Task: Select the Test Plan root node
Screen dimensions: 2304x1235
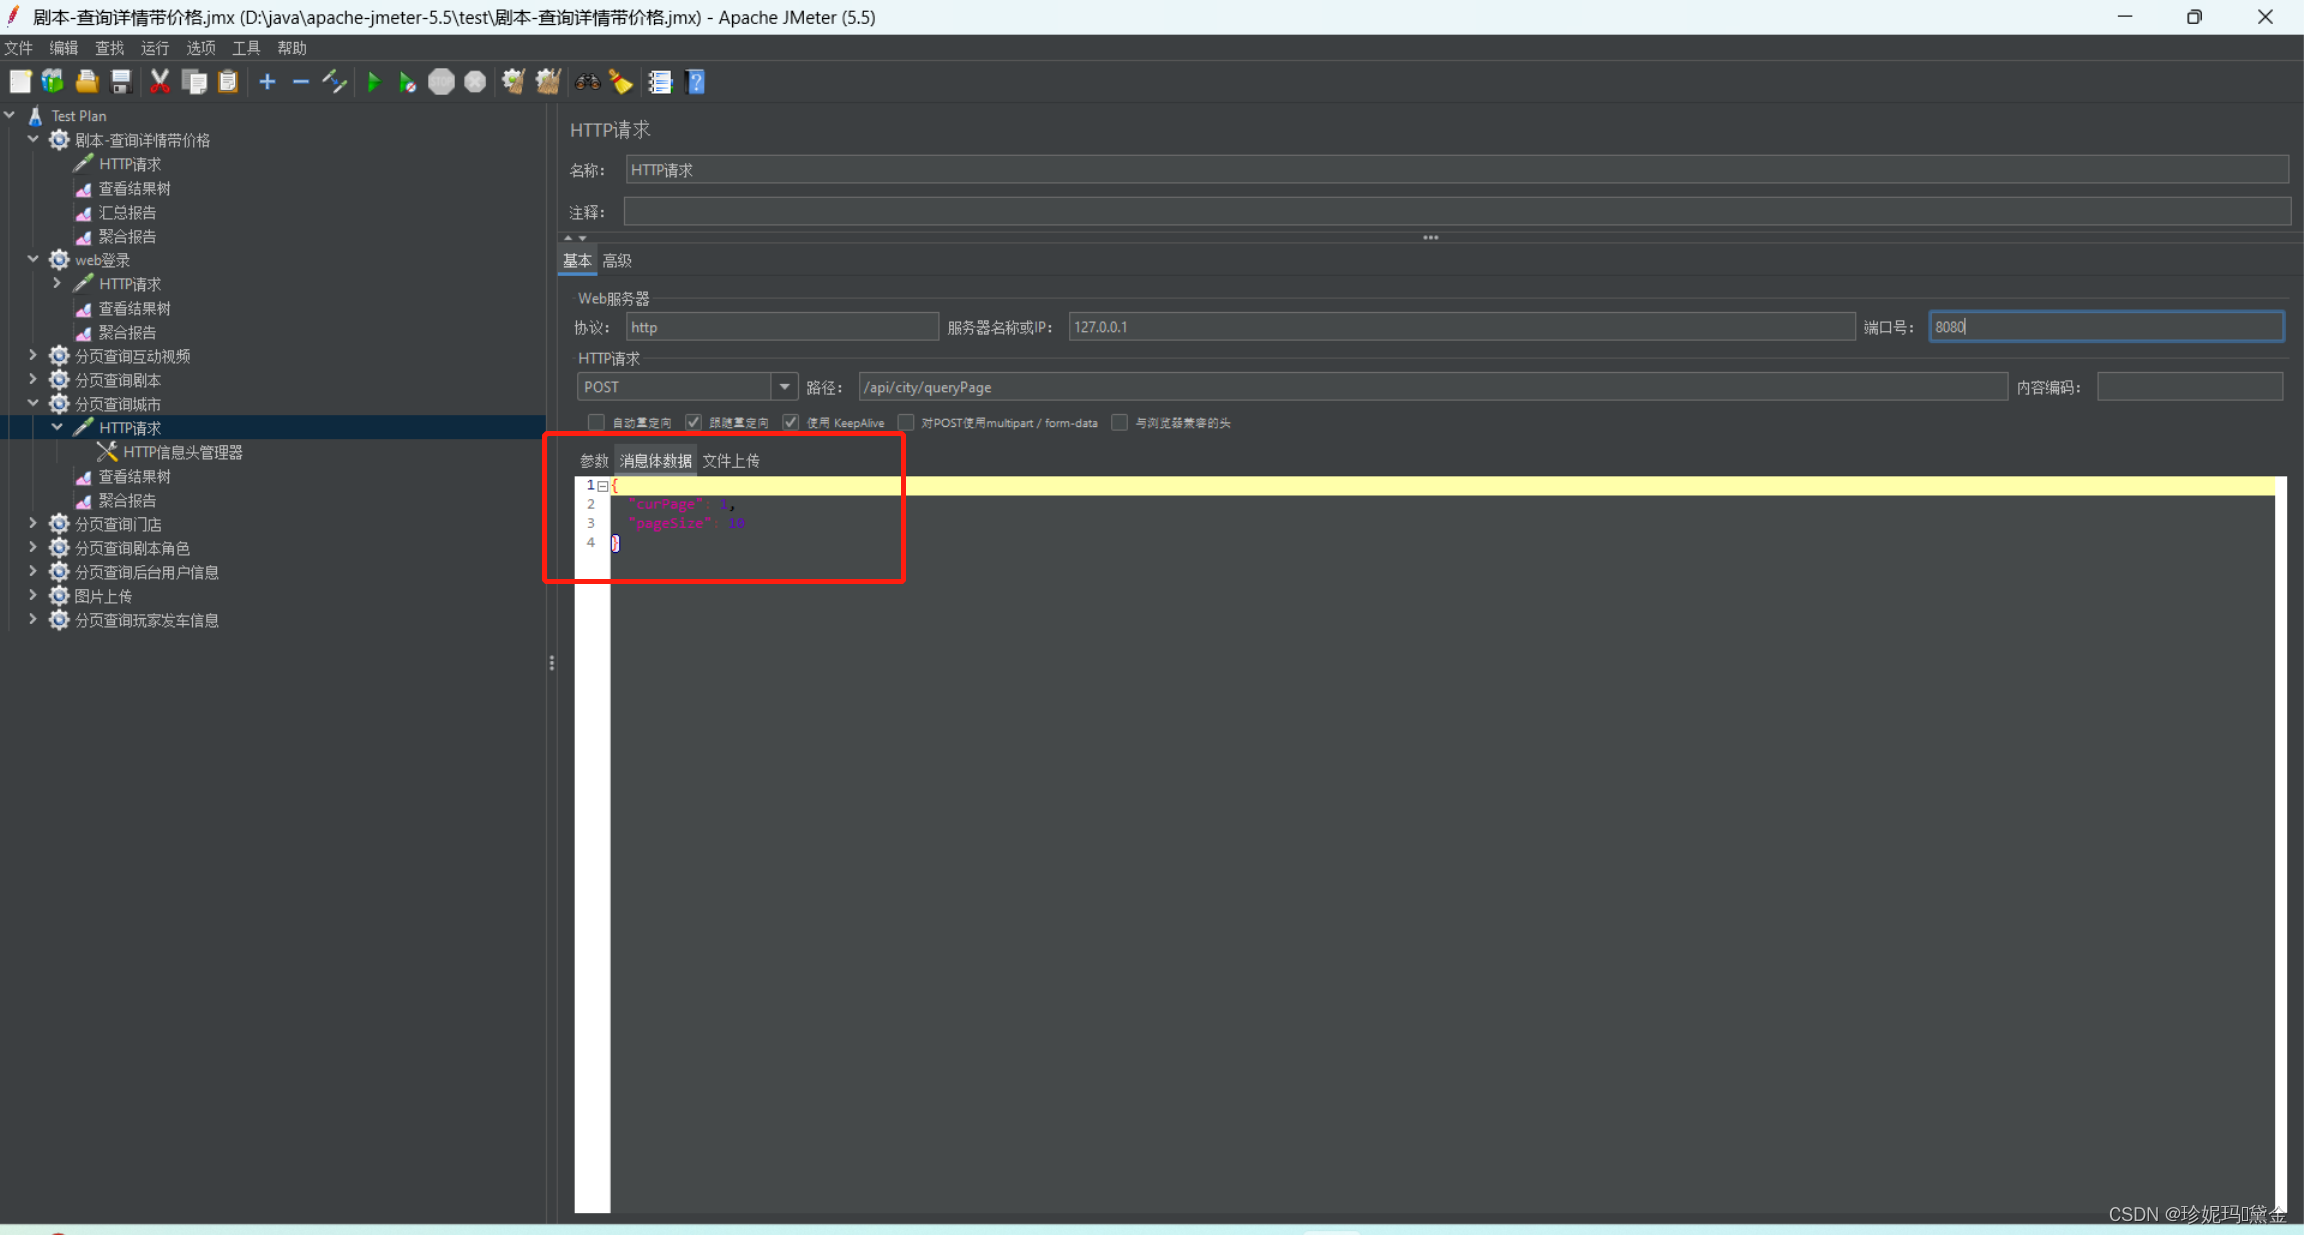Action: click(x=78, y=116)
